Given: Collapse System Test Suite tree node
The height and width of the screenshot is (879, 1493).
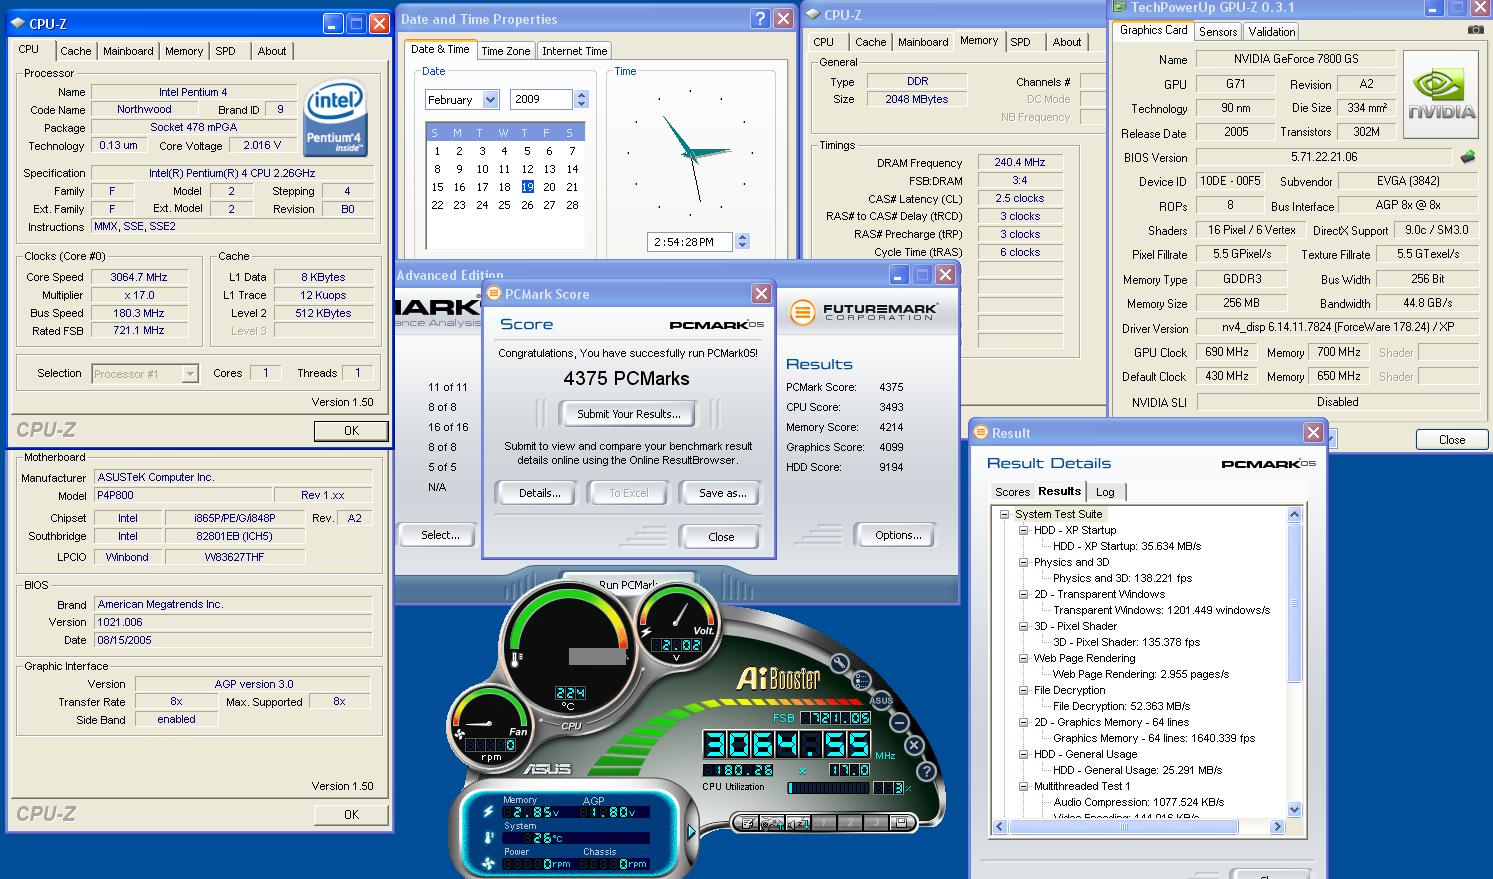Looking at the screenshot, I should pyautogui.click(x=1005, y=514).
